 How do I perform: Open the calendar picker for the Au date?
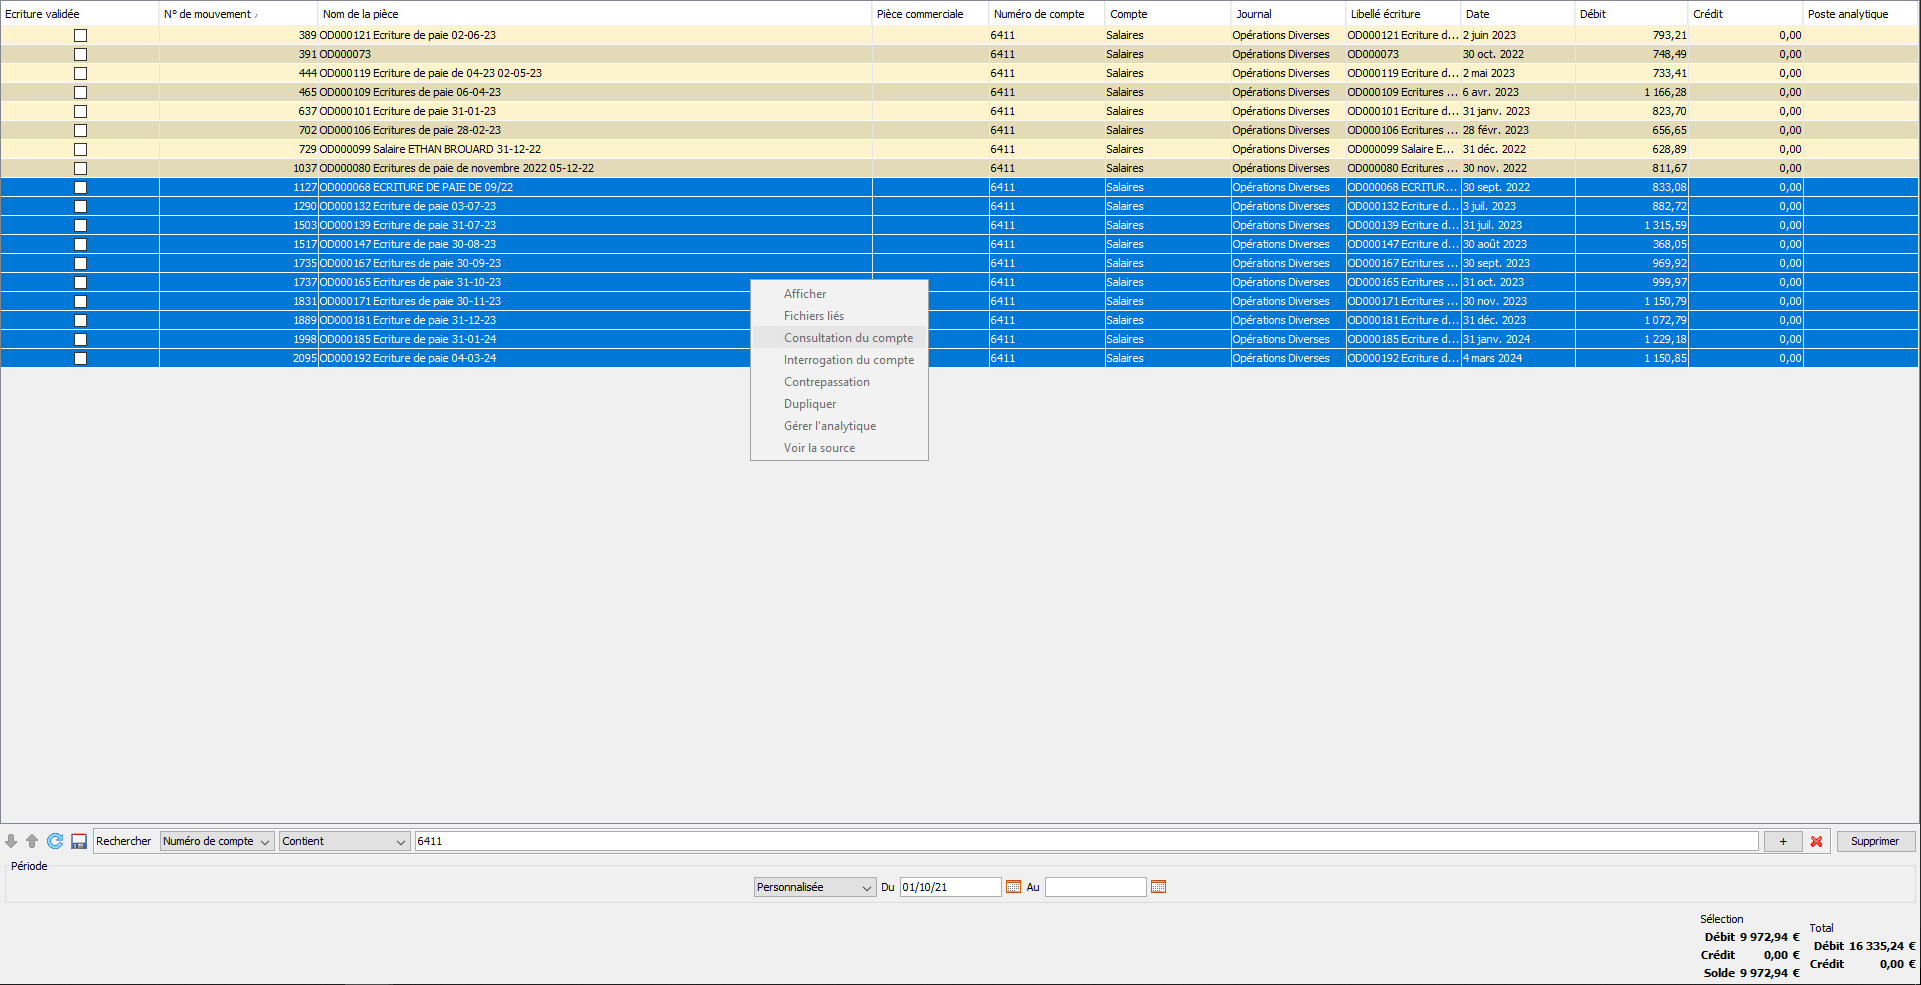[1158, 887]
